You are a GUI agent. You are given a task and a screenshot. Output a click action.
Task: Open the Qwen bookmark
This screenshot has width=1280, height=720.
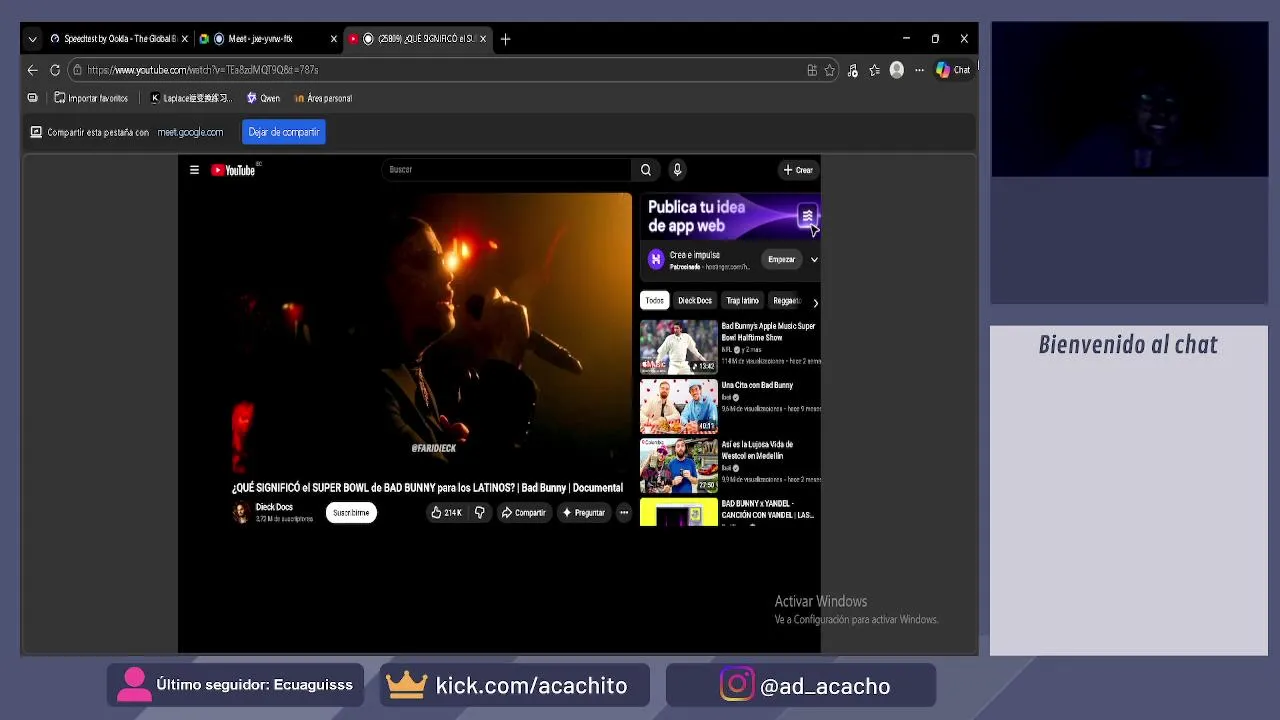[263, 99]
